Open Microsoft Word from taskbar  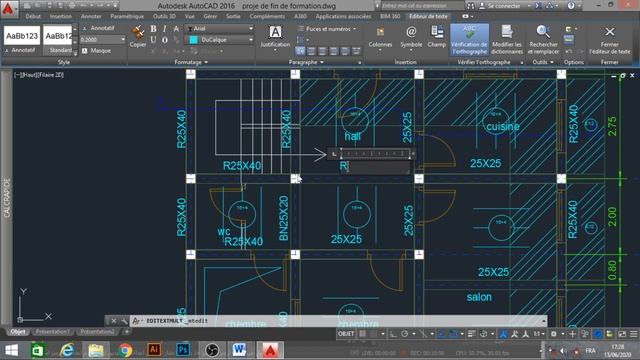pos(240,350)
